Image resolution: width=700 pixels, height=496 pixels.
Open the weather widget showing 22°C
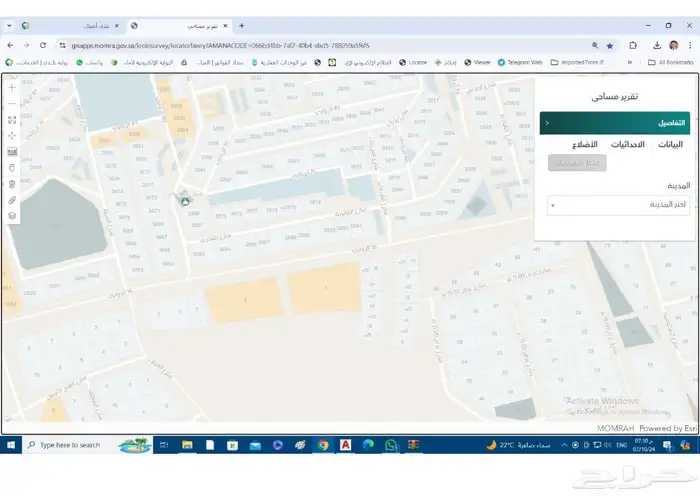click(x=518, y=445)
